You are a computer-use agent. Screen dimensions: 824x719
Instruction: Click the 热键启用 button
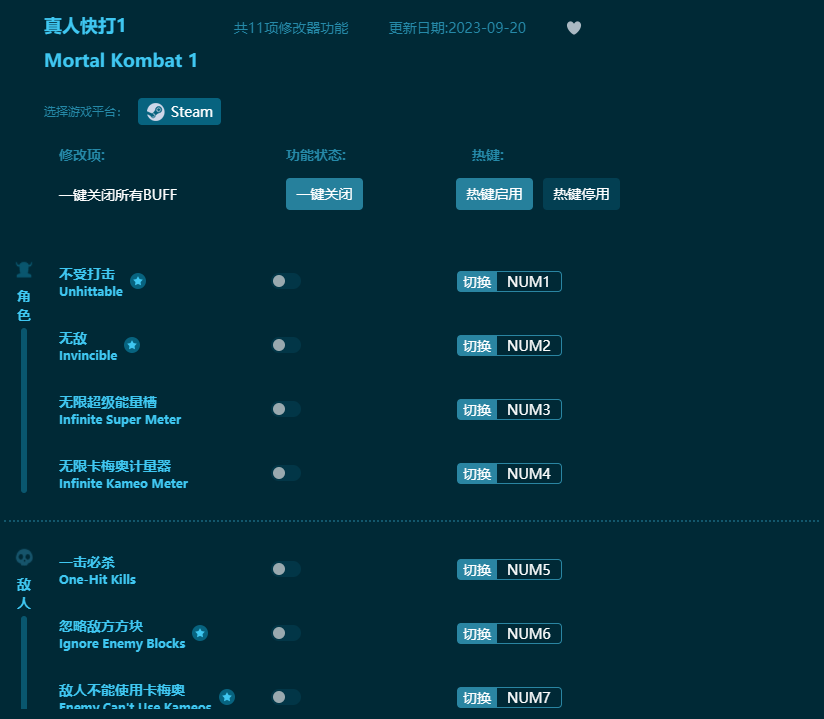coord(494,194)
